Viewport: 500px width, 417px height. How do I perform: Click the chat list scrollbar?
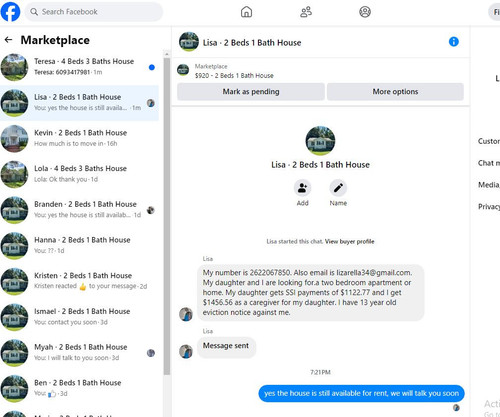[167, 216]
